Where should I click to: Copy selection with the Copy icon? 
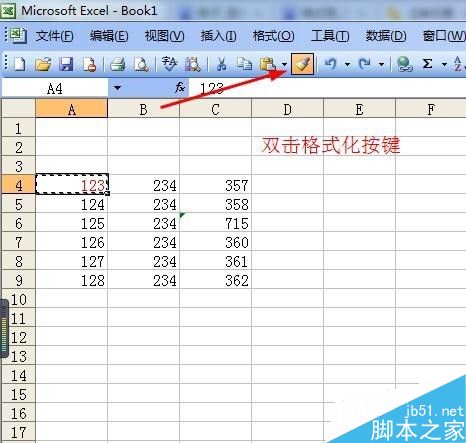244,64
